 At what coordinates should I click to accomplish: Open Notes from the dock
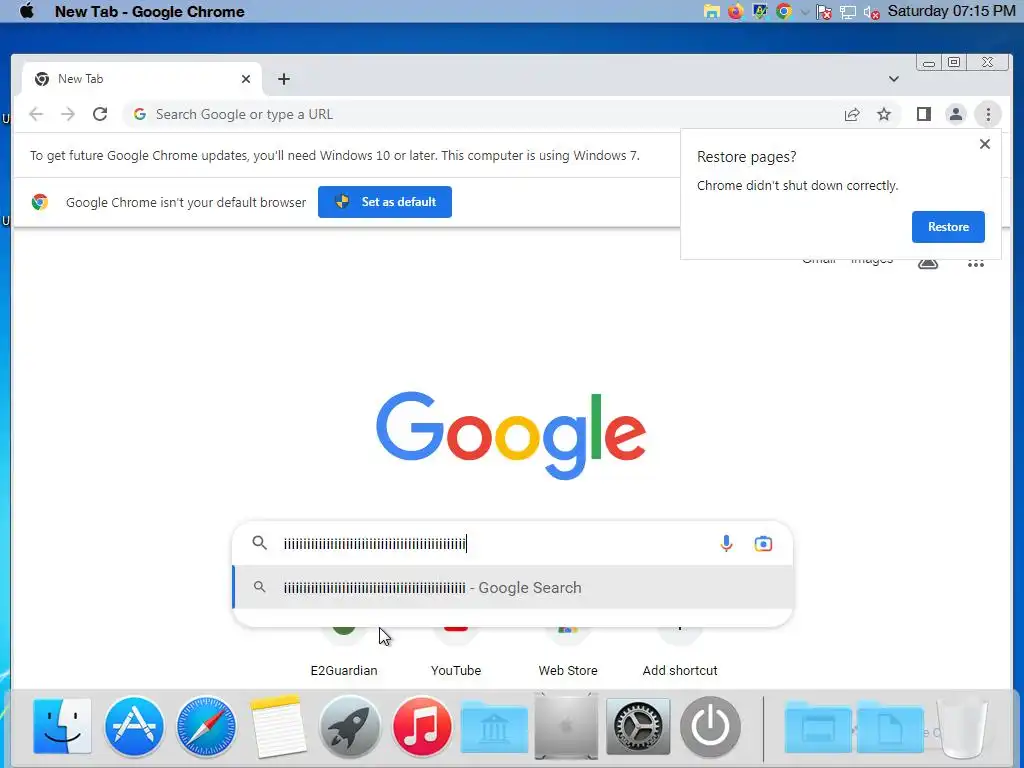(x=278, y=726)
